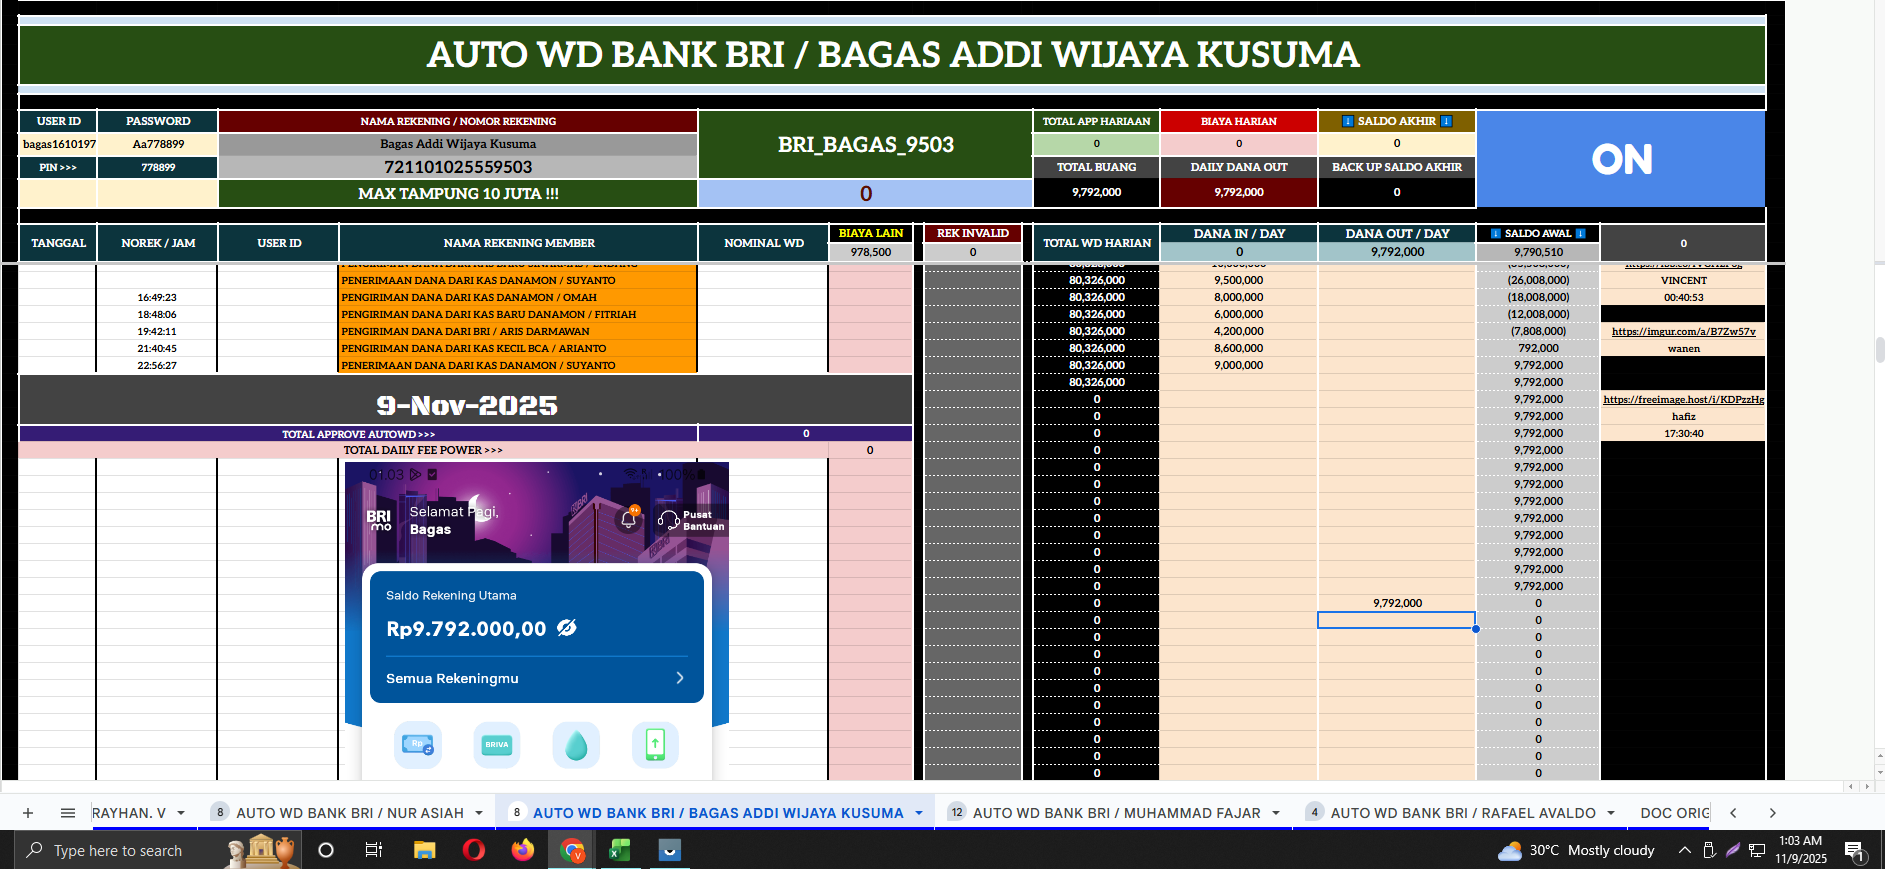
Task: Switch to AUTO WD BANK BRI / NUR ASIAH tab
Action: tap(350, 813)
